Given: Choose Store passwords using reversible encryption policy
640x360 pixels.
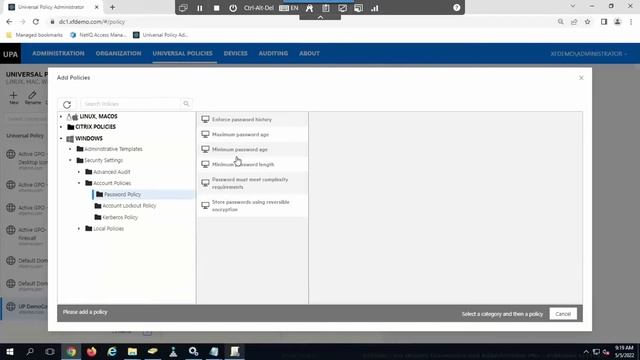Looking at the screenshot, I should pos(252,206).
